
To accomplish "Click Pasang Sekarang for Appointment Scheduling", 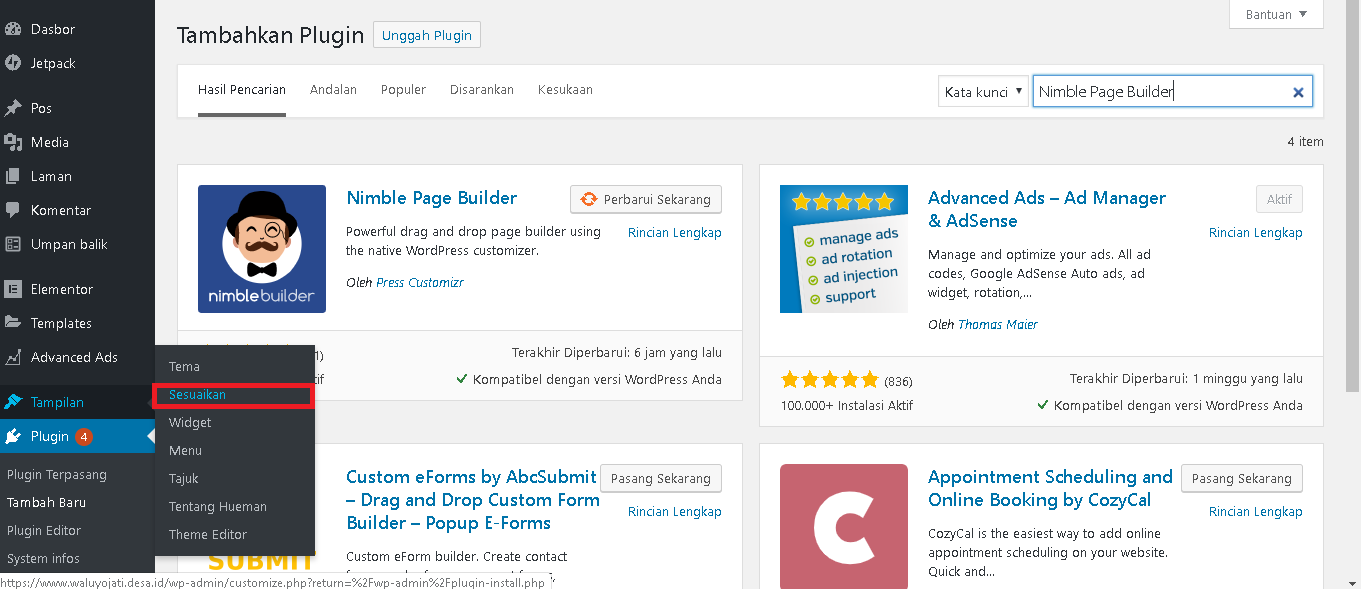I will tap(1242, 478).
